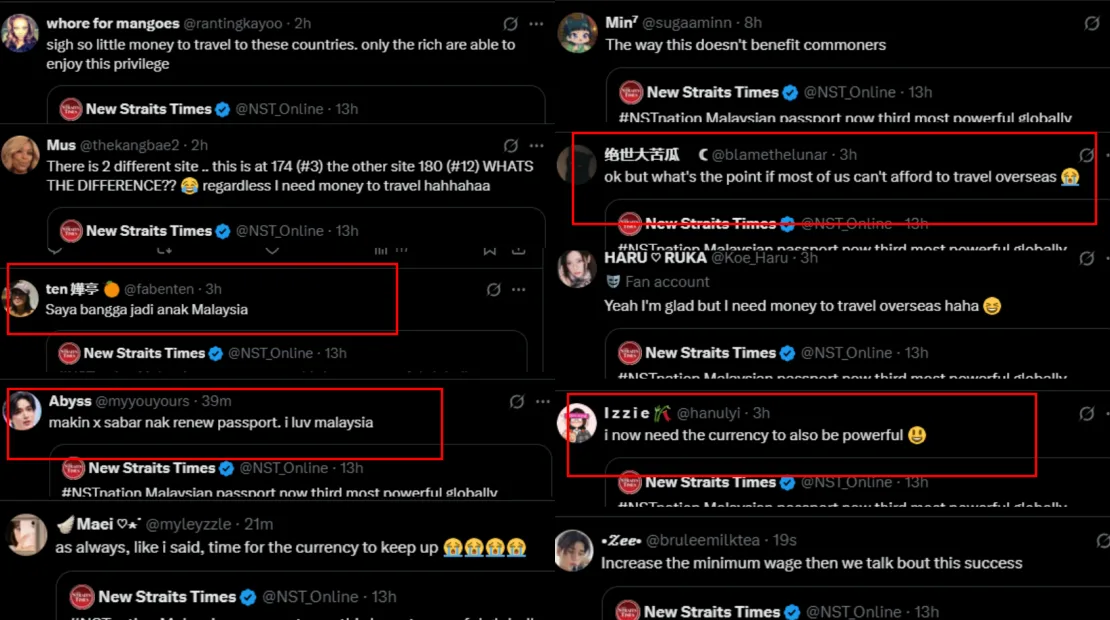1110x620 pixels.
Task: Click the Grok icon on rantingkayoo's tweet
Action: 511,24
